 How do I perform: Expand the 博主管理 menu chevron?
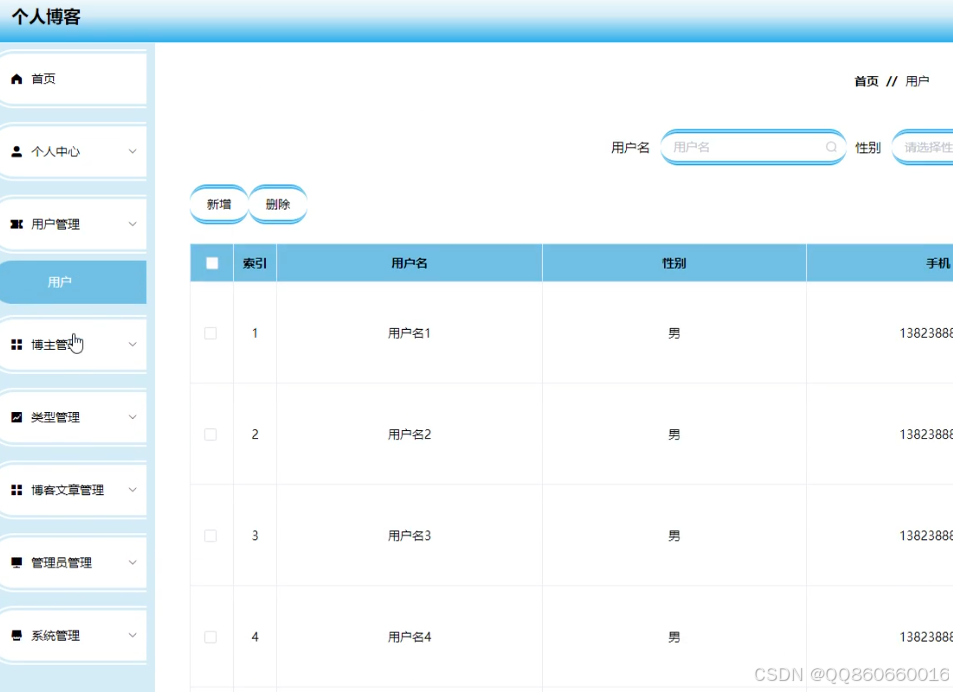[132, 344]
